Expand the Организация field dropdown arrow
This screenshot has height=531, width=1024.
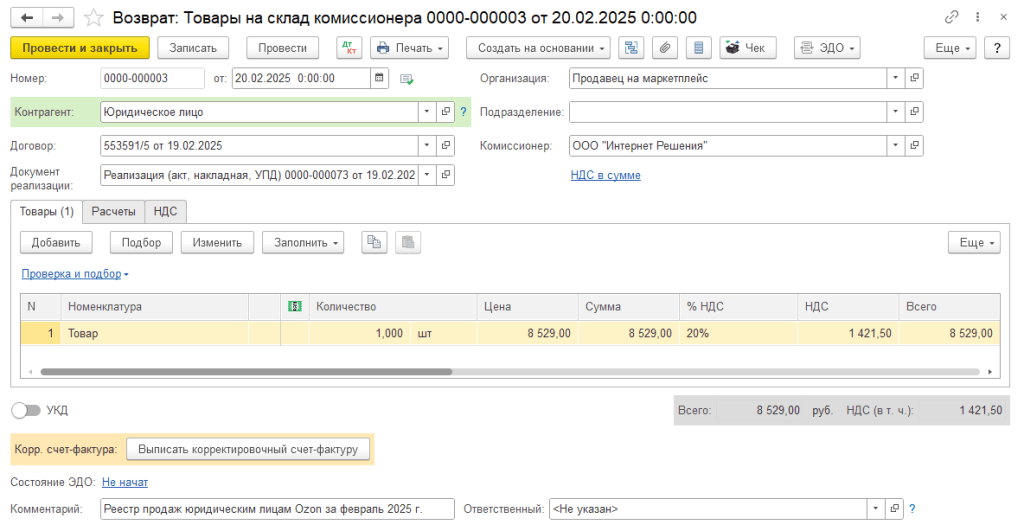point(894,78)
